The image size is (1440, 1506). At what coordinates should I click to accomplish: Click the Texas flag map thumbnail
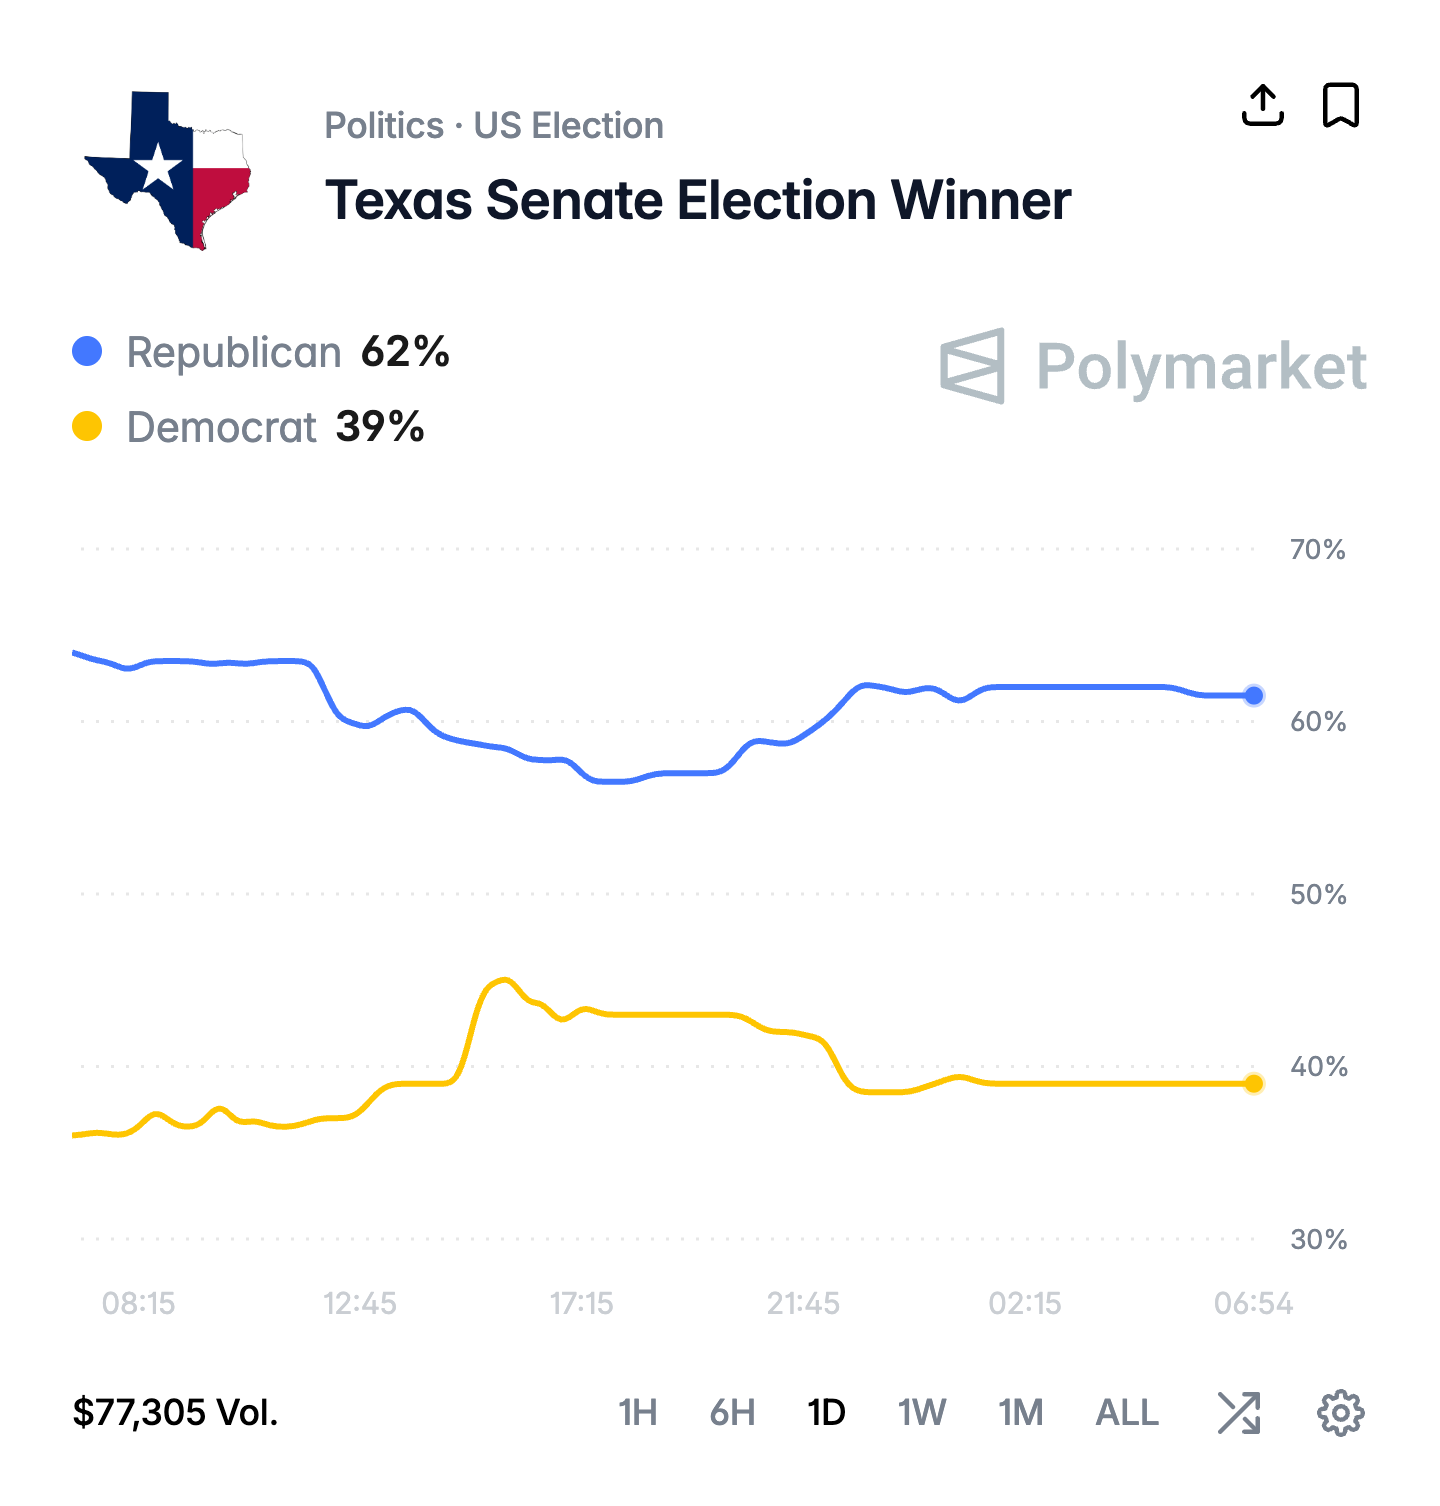(169, 170)
